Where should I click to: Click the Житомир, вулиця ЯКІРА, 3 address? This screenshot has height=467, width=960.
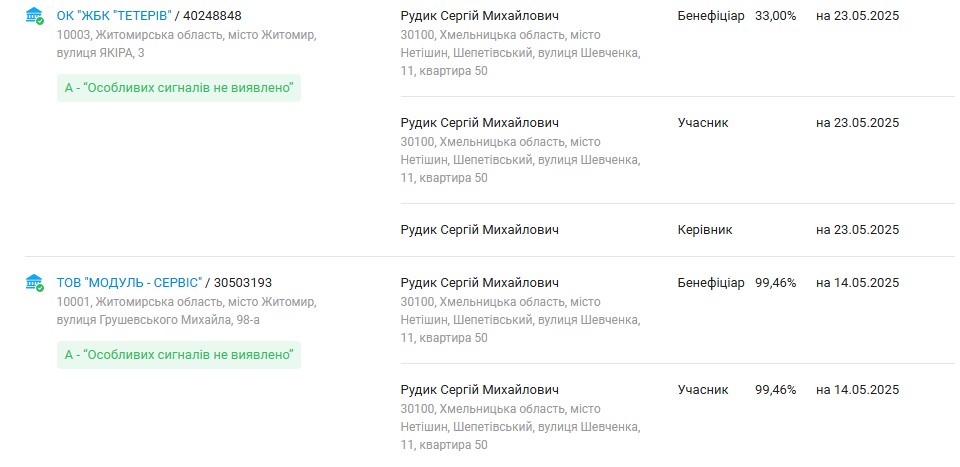pos(187,43)
